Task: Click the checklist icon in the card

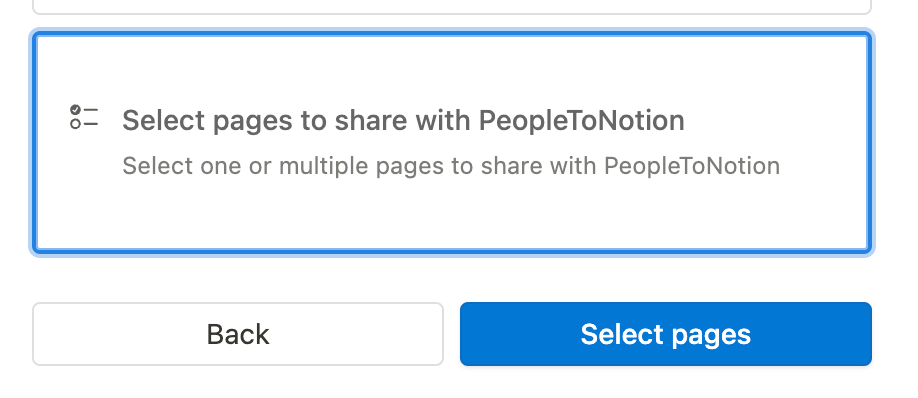Action: click(x=84, y=117)
